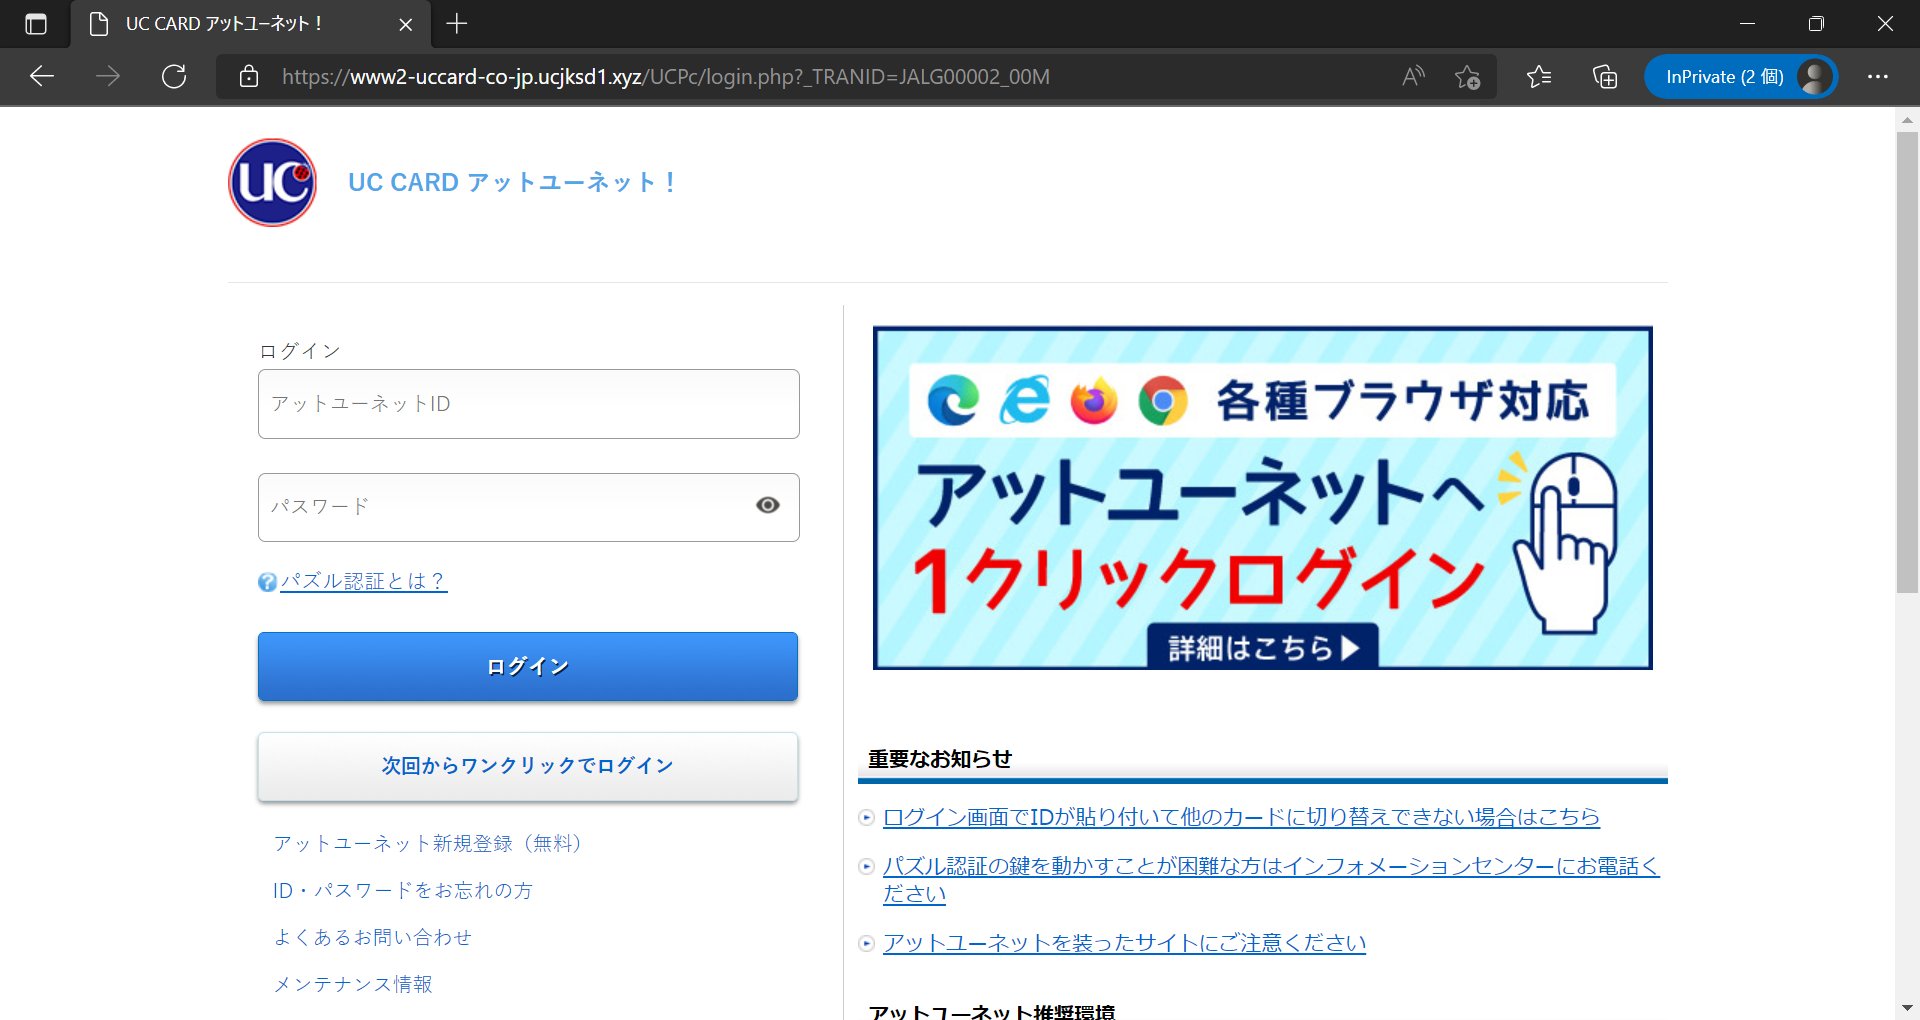Viewport: 1920px width, 1020px height.
Task: Open notice アットユーネットを装ったサイトにご注意ください
Action: (x=1124, y=943)
